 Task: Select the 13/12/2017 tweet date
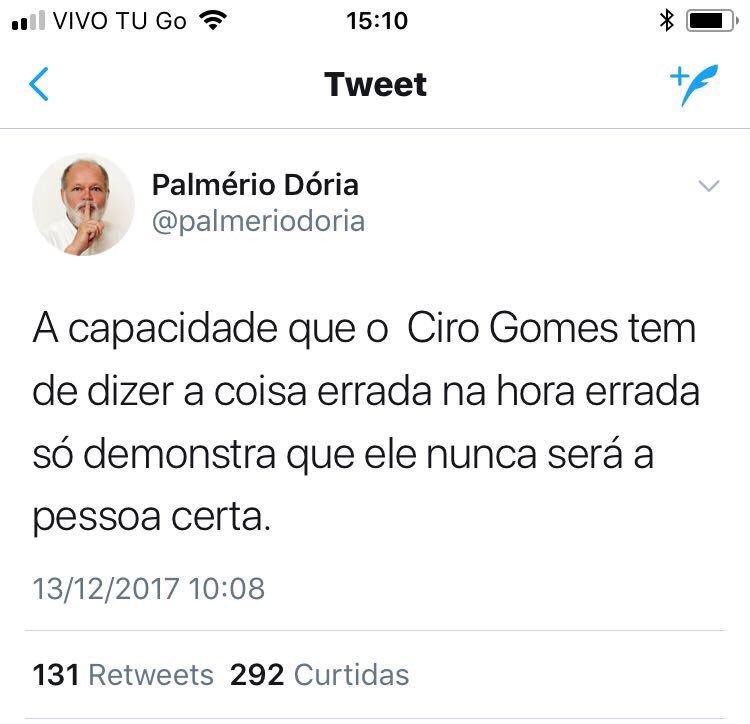point(106,588)
